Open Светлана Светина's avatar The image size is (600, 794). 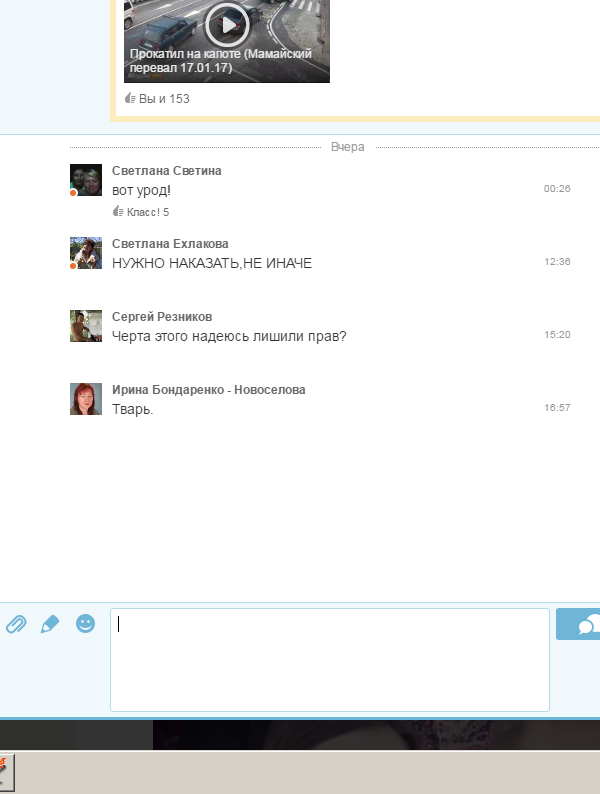[x=86, y=180]
